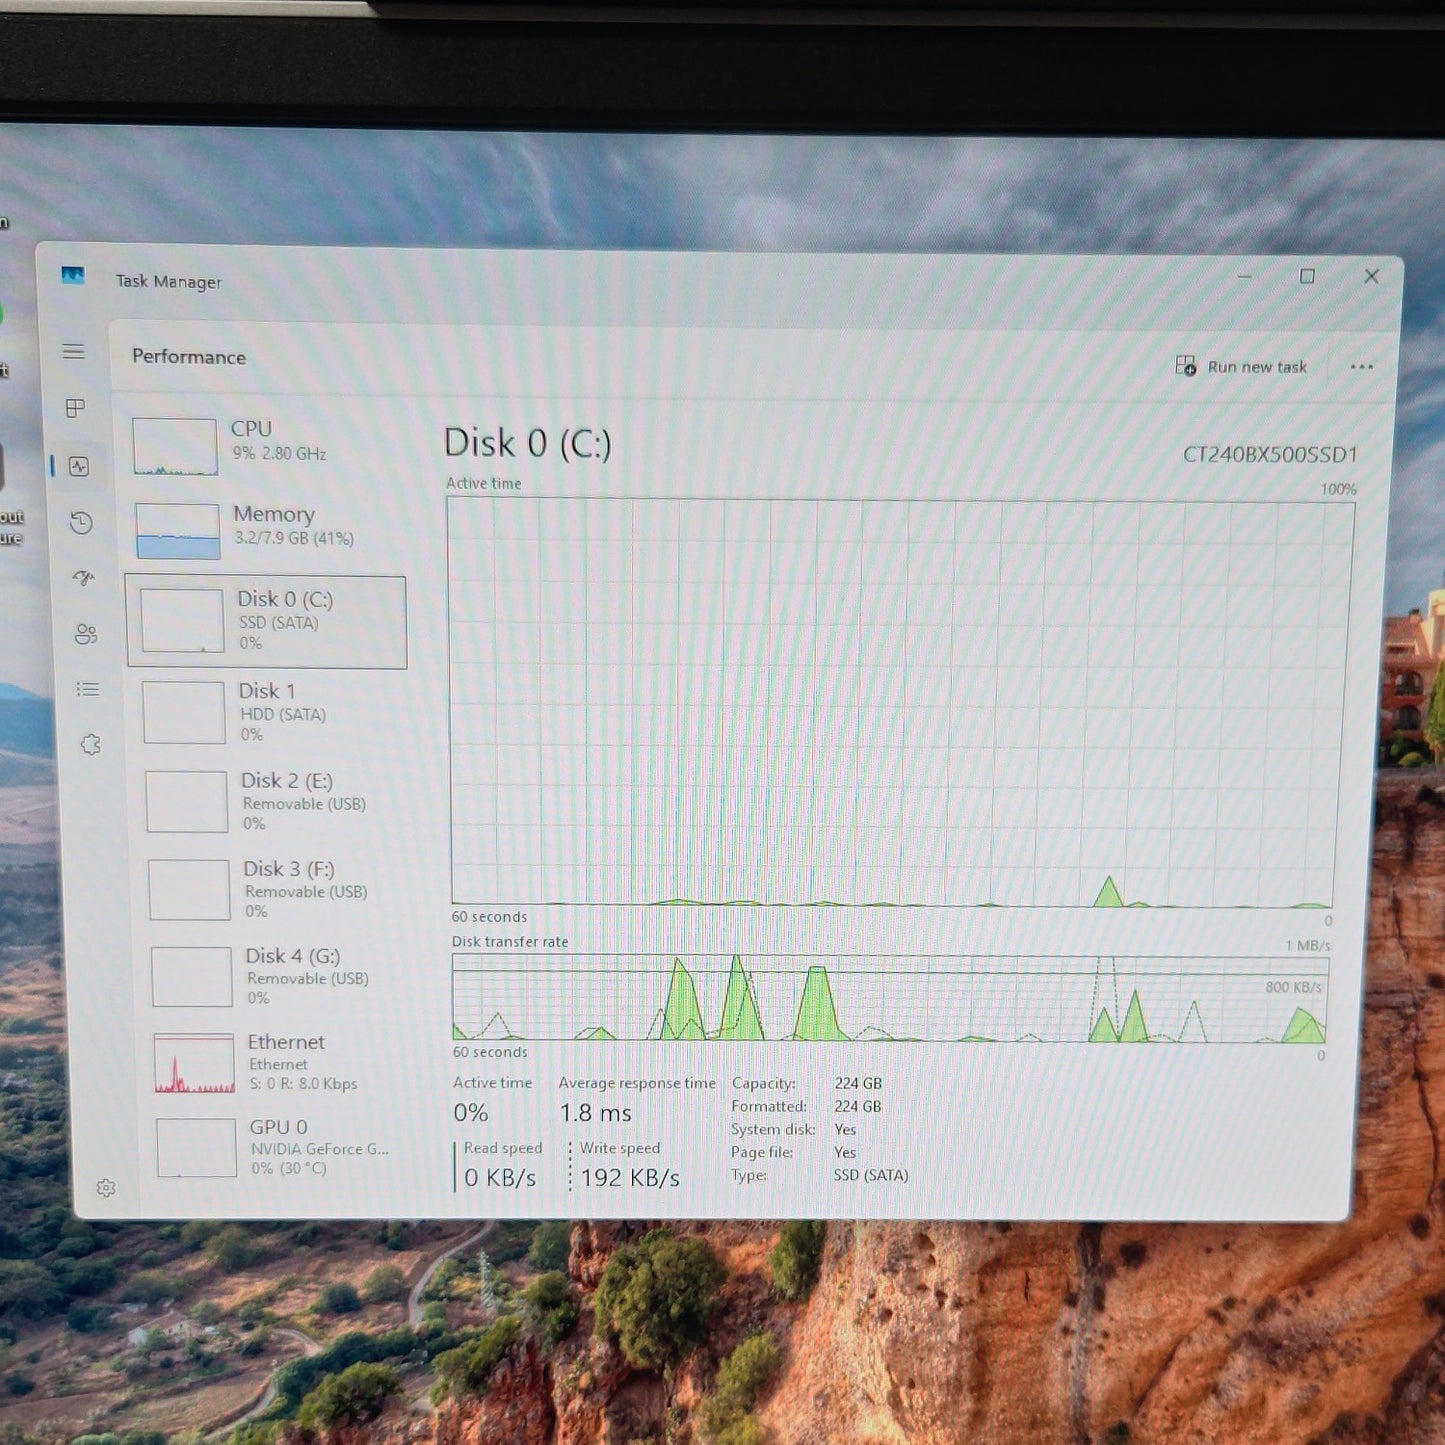The height and width of the screenshot is (1445, 1445).
Task: Click the Performance page title
Action: click(x=189, y=357)
